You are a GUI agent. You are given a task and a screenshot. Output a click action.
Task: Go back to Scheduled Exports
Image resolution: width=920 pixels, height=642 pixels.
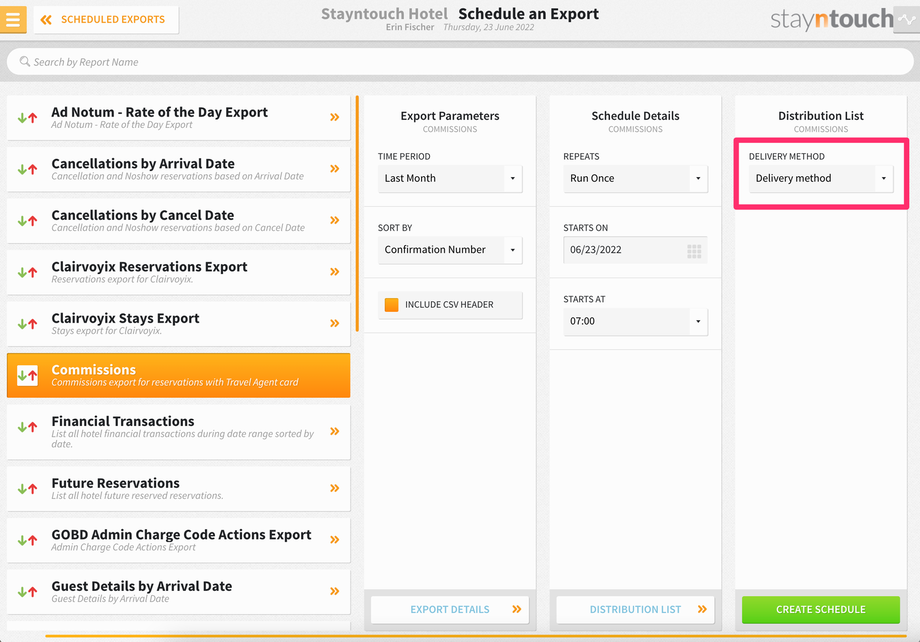106,19
